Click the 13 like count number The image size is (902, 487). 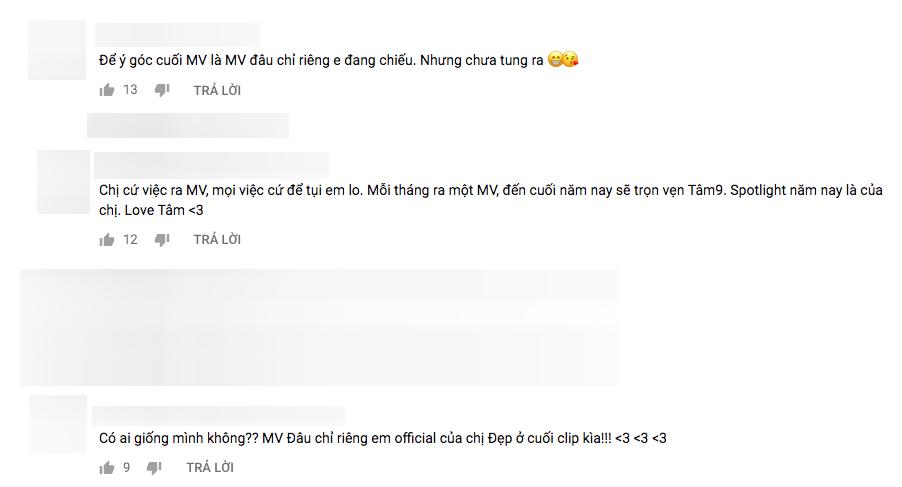coord(131,90)
